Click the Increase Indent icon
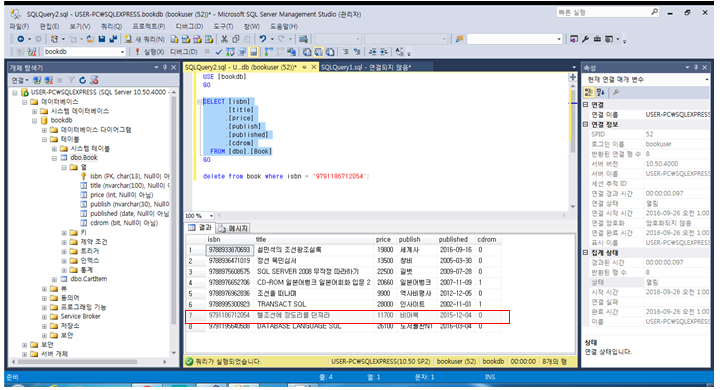Screen dimensions: 720x390 pyautogui.click(x=383, y=51)
